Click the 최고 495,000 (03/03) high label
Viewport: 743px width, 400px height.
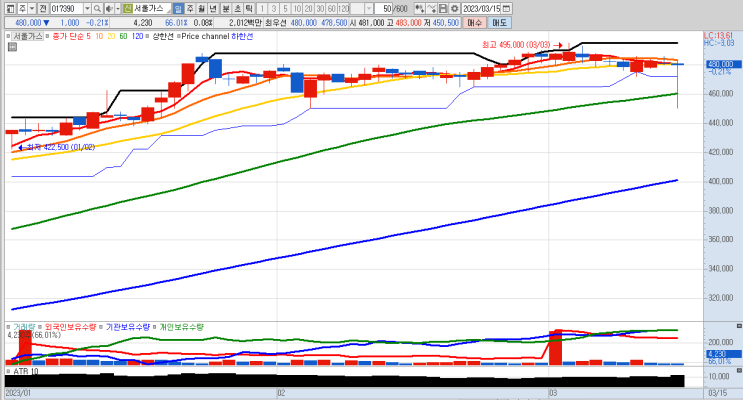click(516, 45)
